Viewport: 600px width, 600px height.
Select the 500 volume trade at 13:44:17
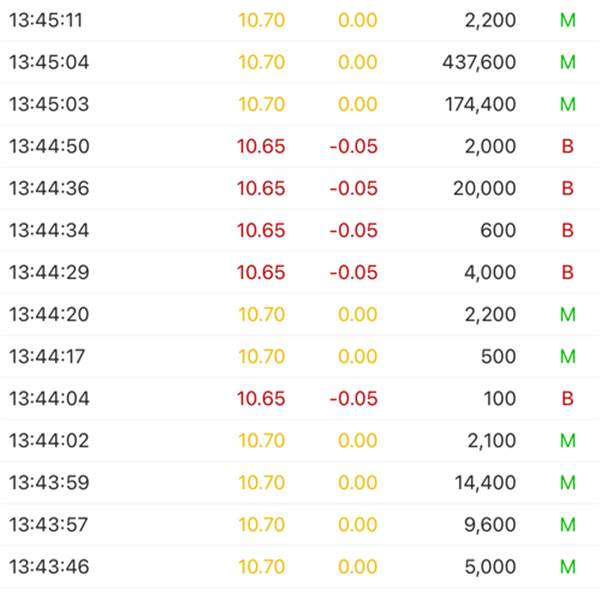coord(300,357)
